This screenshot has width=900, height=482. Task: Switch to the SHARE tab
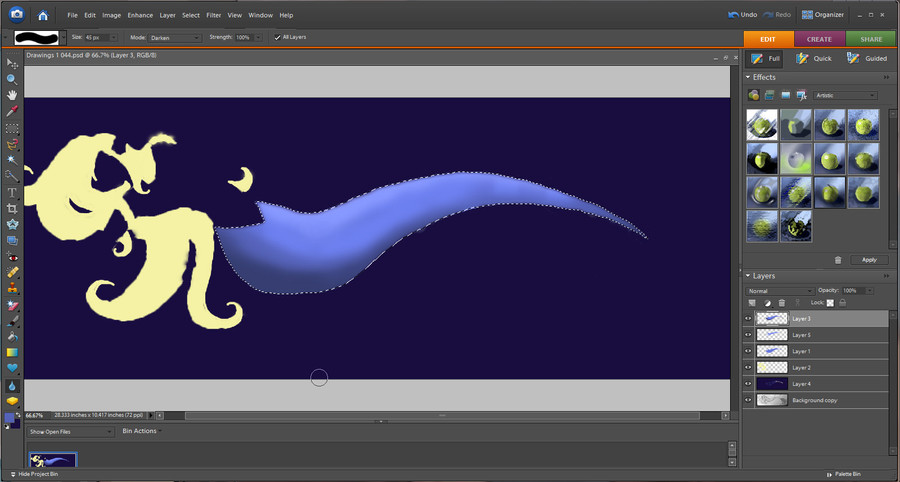871,39
